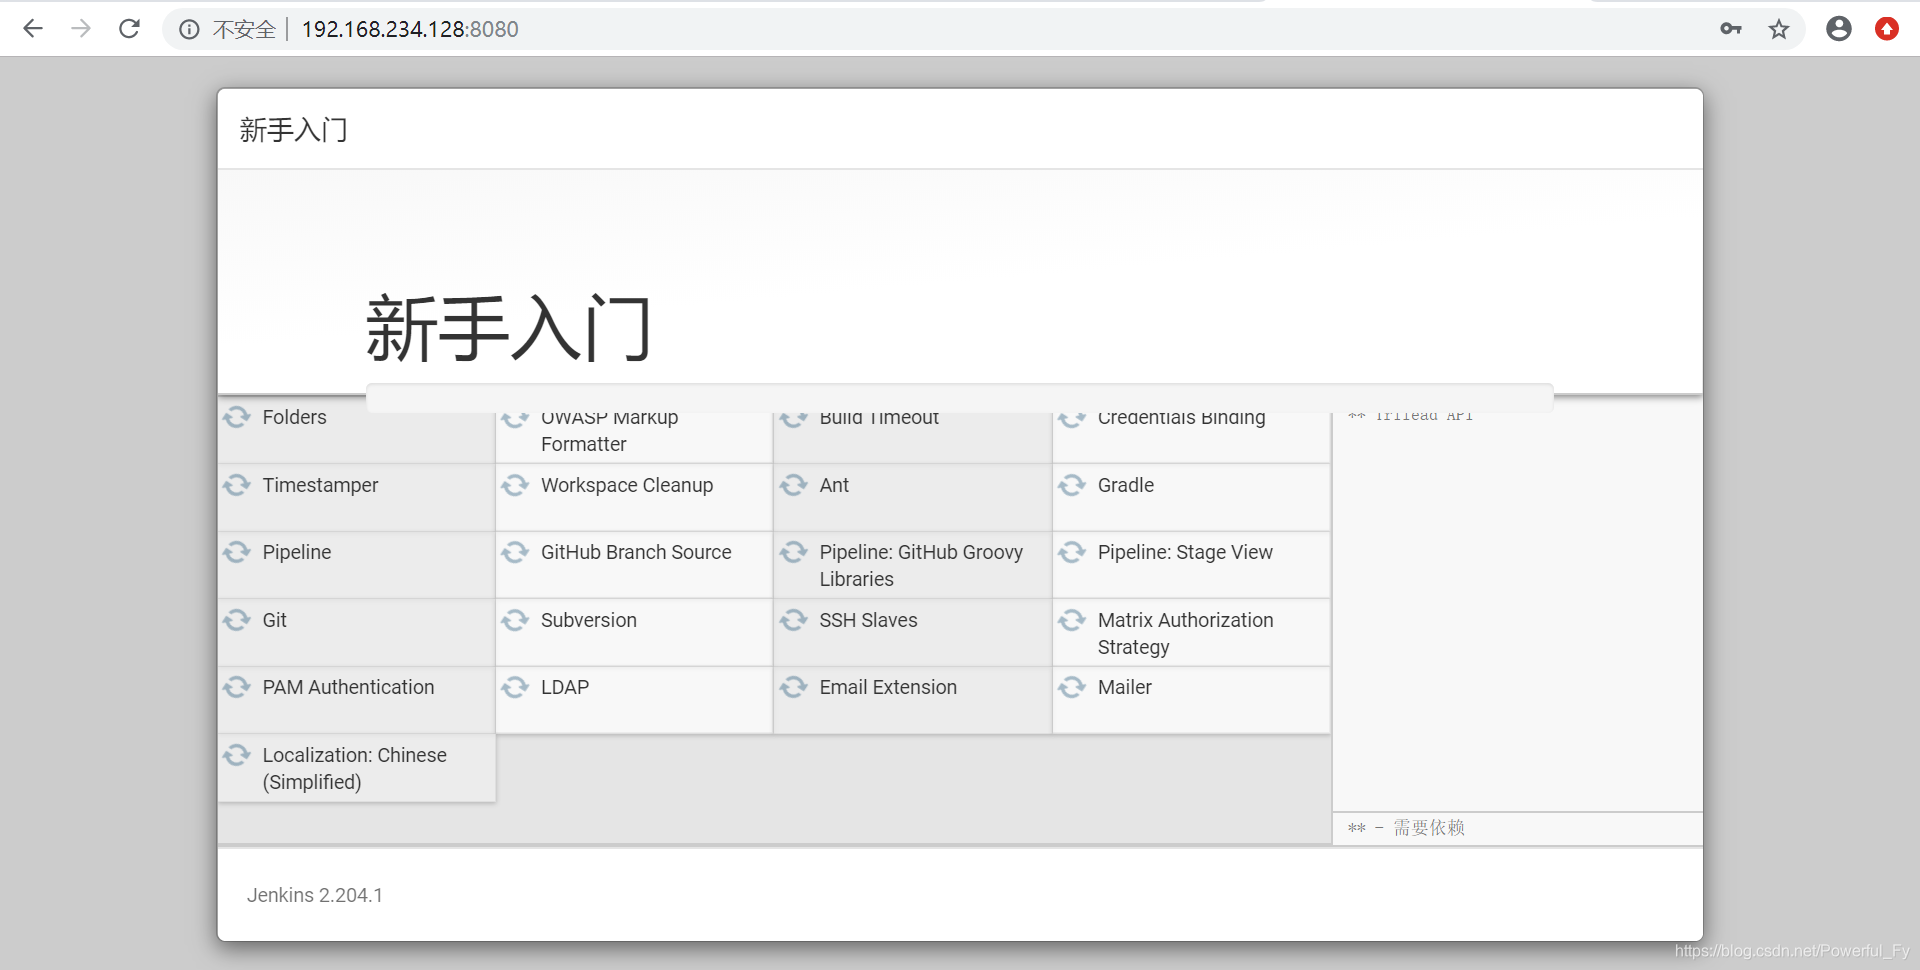Click the browser back arrow
This screenshot has width=1920, height=970.
[33, 29]
